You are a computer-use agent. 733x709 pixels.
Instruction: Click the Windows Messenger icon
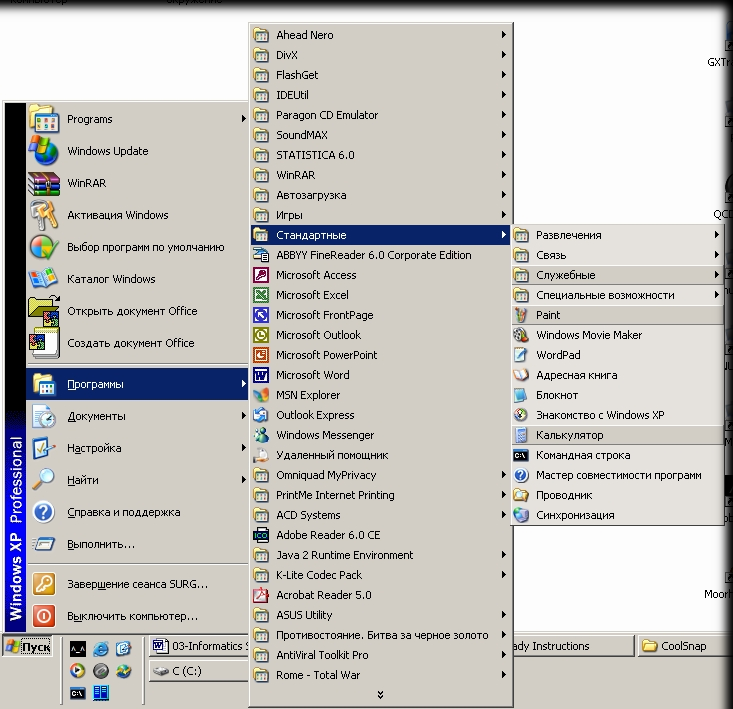pos(261,435)
